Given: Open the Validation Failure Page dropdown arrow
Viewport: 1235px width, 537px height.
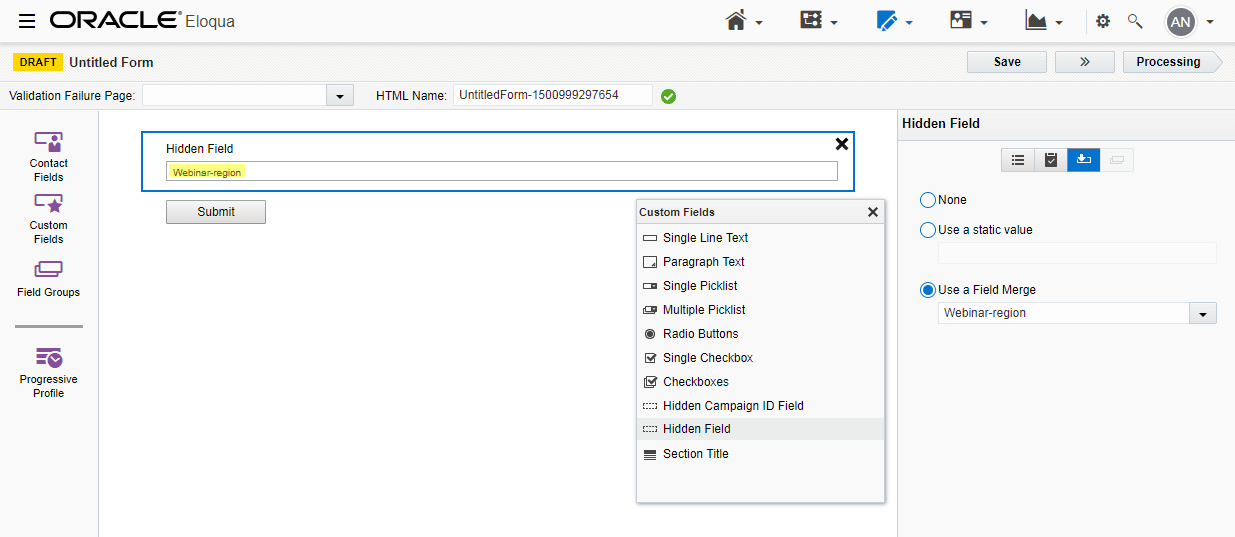Looking at the screenshot, I should point(340,95).
